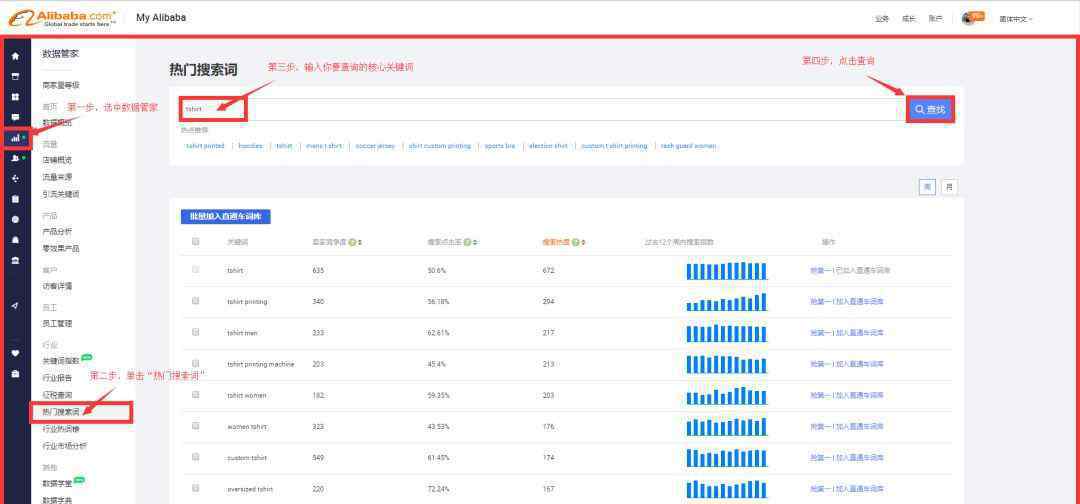The width and height of the screenshot is (1080, 504).
Task: Click the heart icon in the left sidebar
Action: coord(15,352)
